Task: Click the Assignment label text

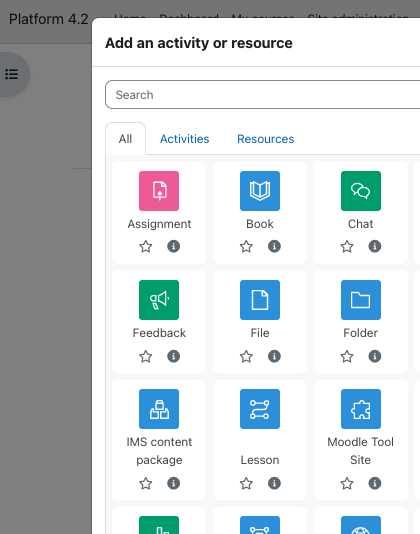Action: coord(159,224)
